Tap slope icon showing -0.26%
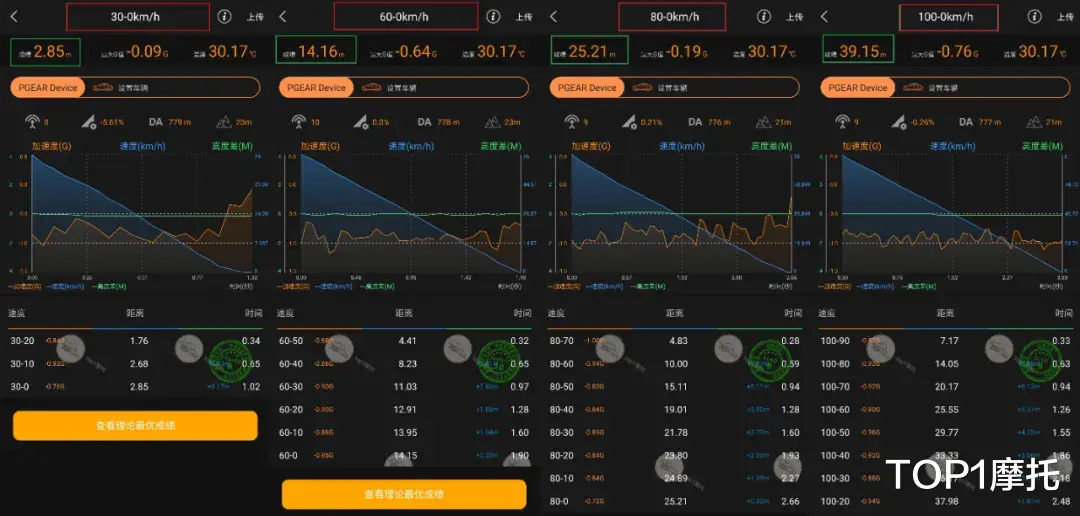The height and width of the screenshot is (516, 1080). [900, 122]
